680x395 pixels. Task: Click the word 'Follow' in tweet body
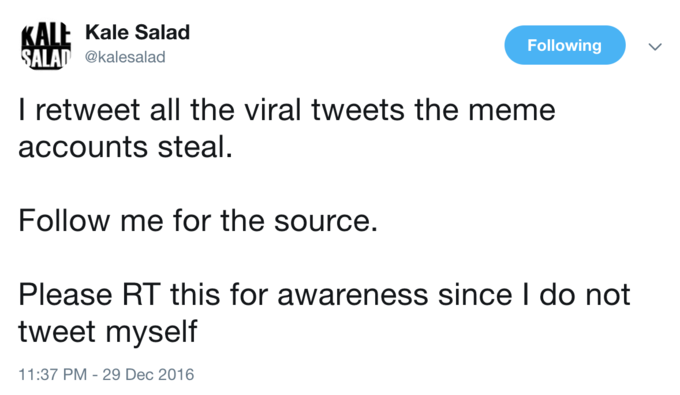click(x=64, y=220)
